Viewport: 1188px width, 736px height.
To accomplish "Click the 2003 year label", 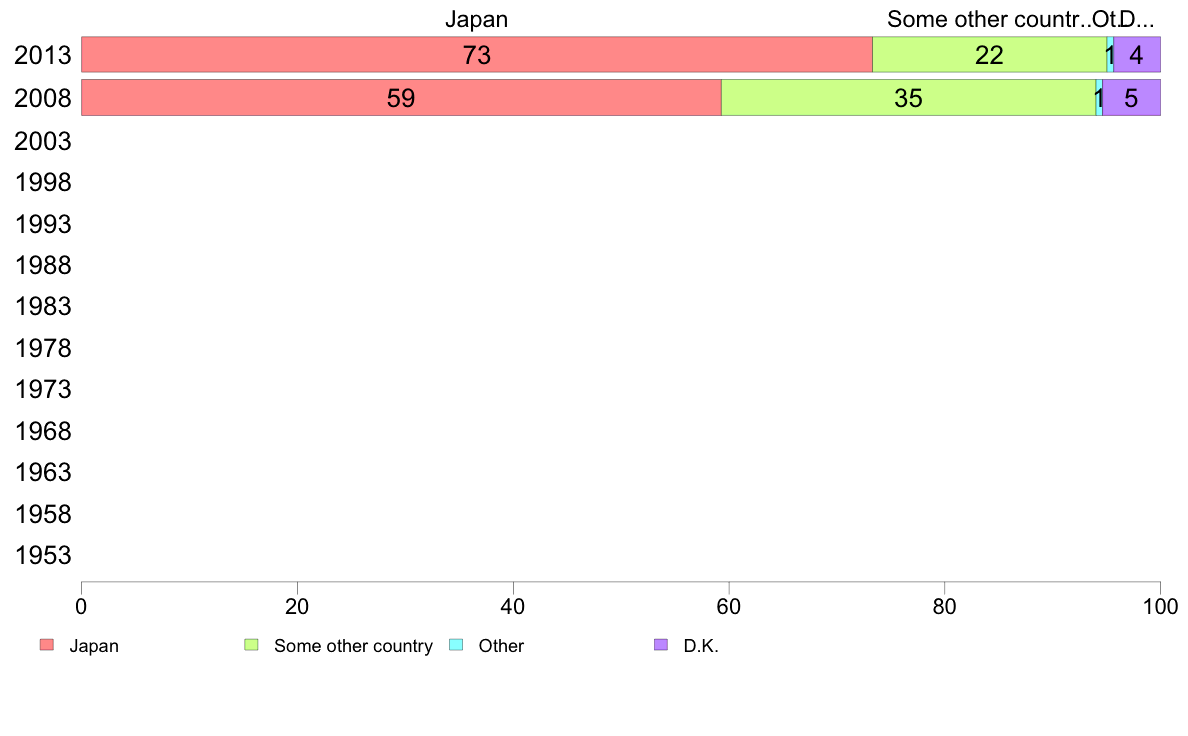I will point(42,142).
